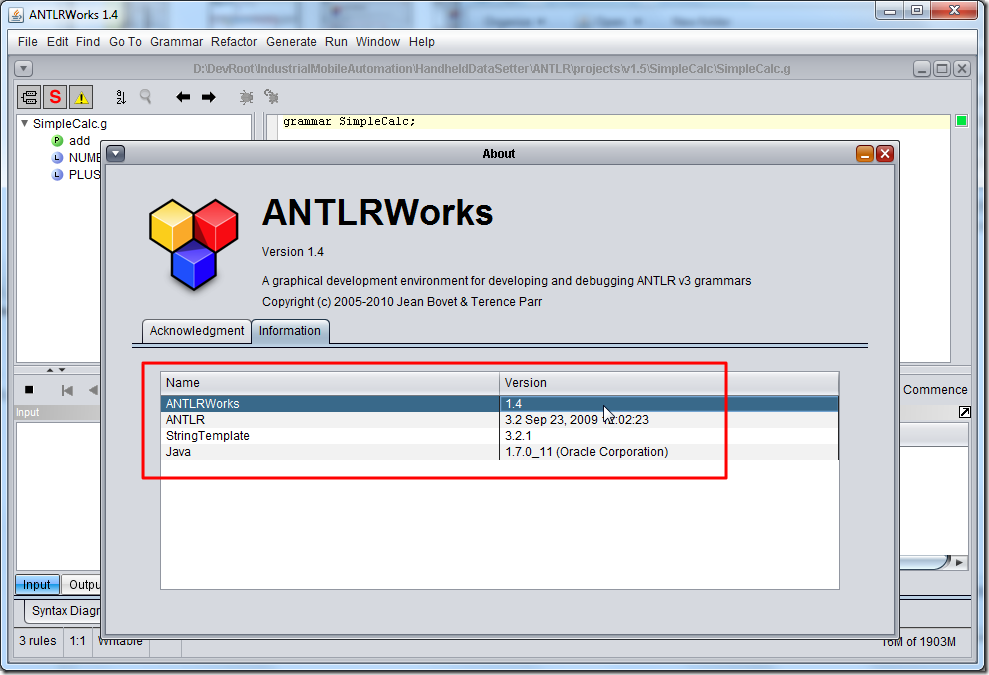Click the collapse arrows on the split divider
989x675 pixels.
(56, 370)
